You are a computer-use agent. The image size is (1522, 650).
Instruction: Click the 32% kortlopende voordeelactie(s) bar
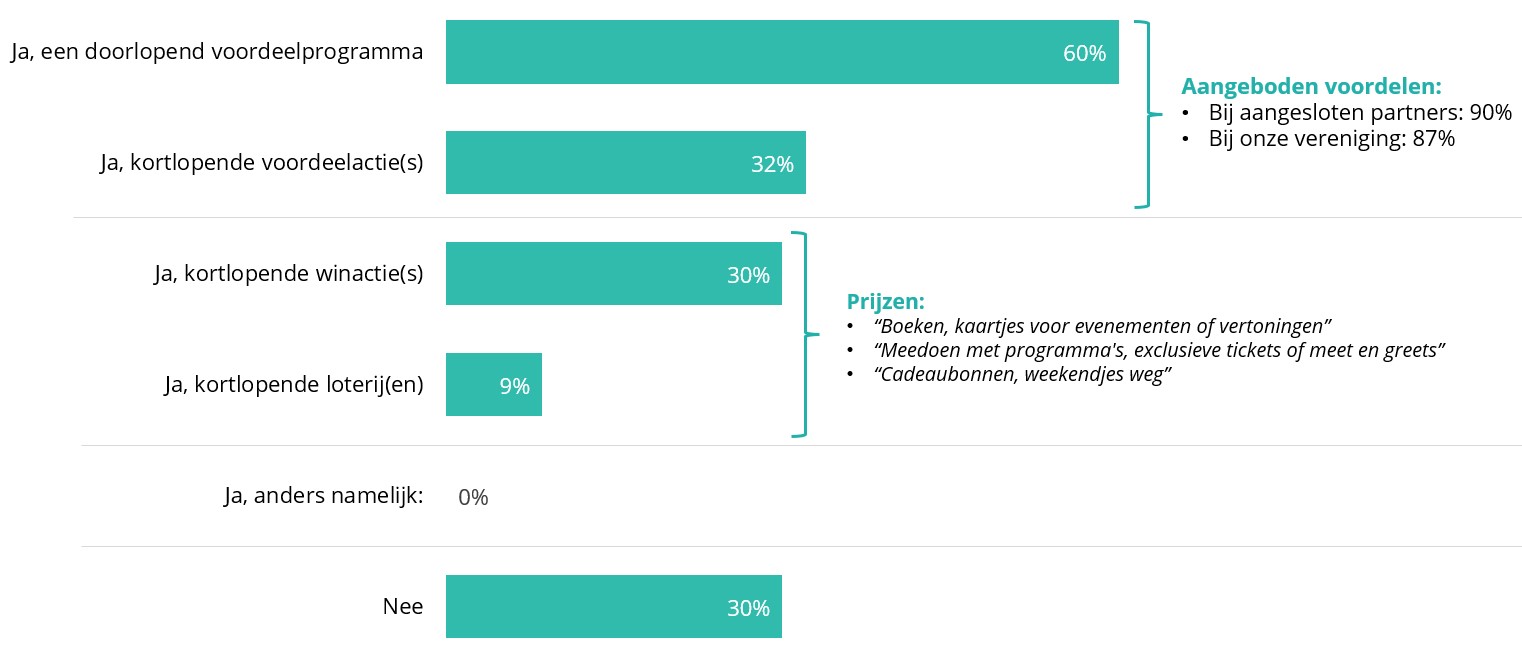point(625,162)
